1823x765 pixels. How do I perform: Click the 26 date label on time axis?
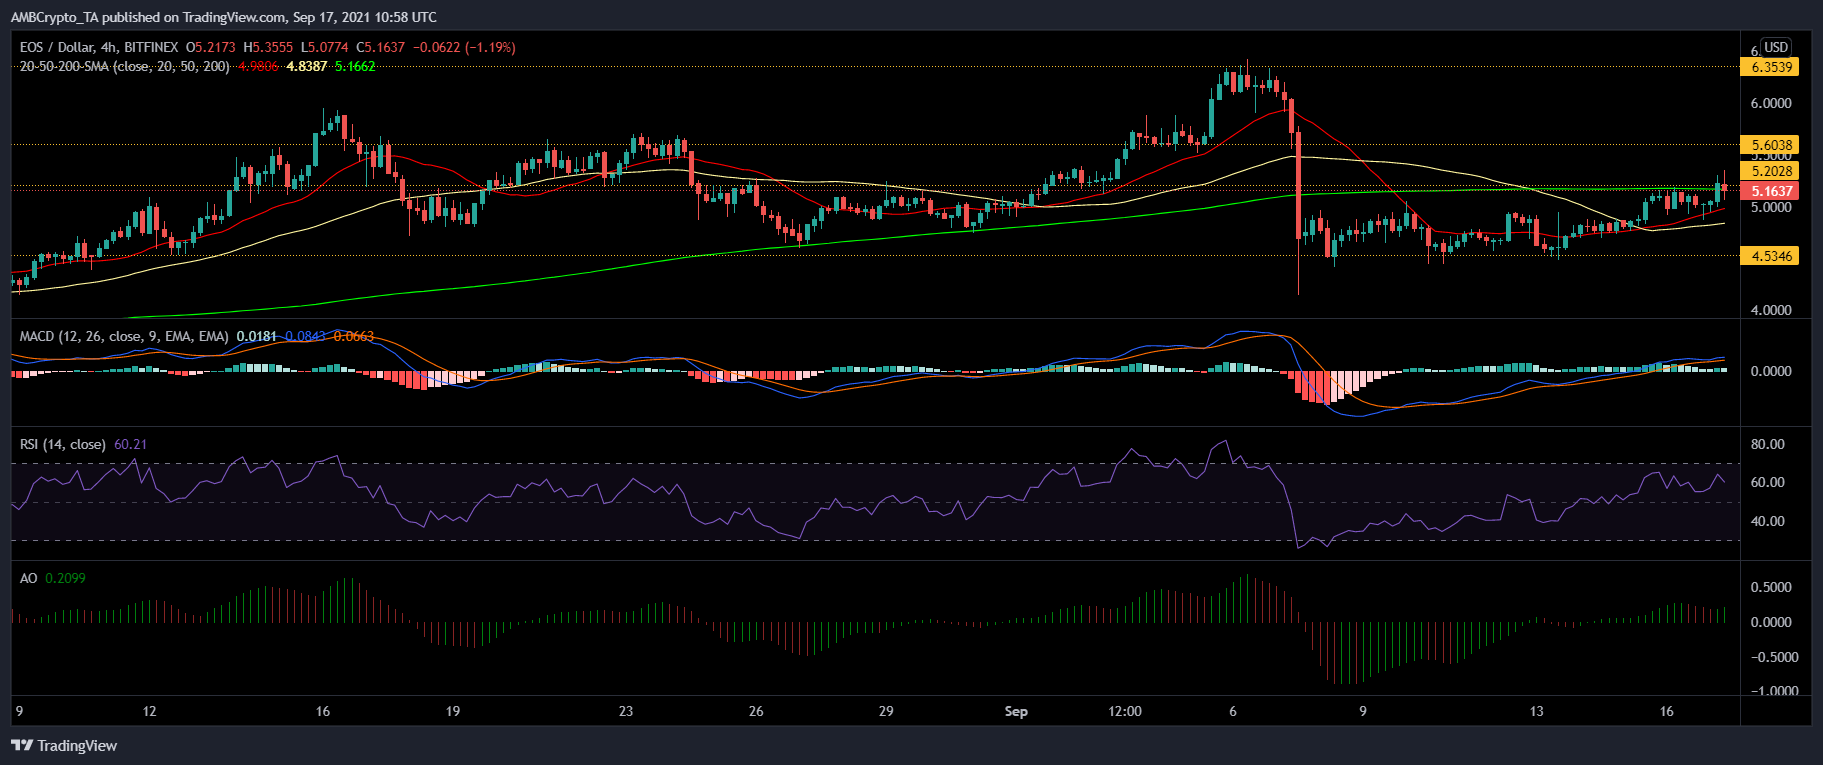(x=756, y=712)
